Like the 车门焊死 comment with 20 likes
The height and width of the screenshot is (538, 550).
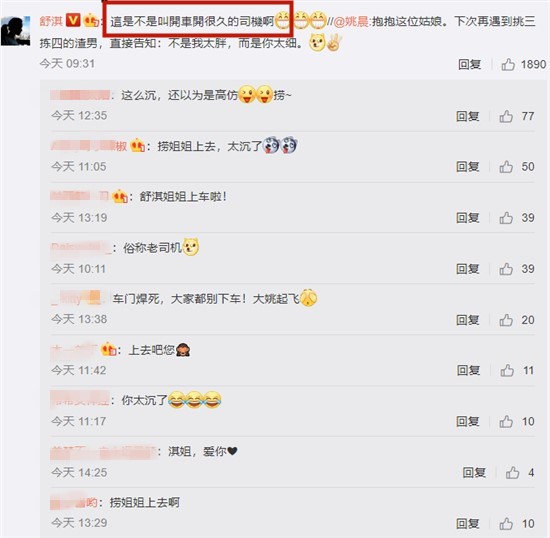pyautogui.click(x=506, y=320)
